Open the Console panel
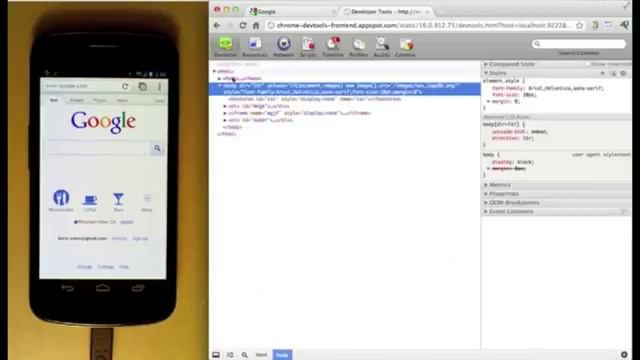 pos(405,47)
